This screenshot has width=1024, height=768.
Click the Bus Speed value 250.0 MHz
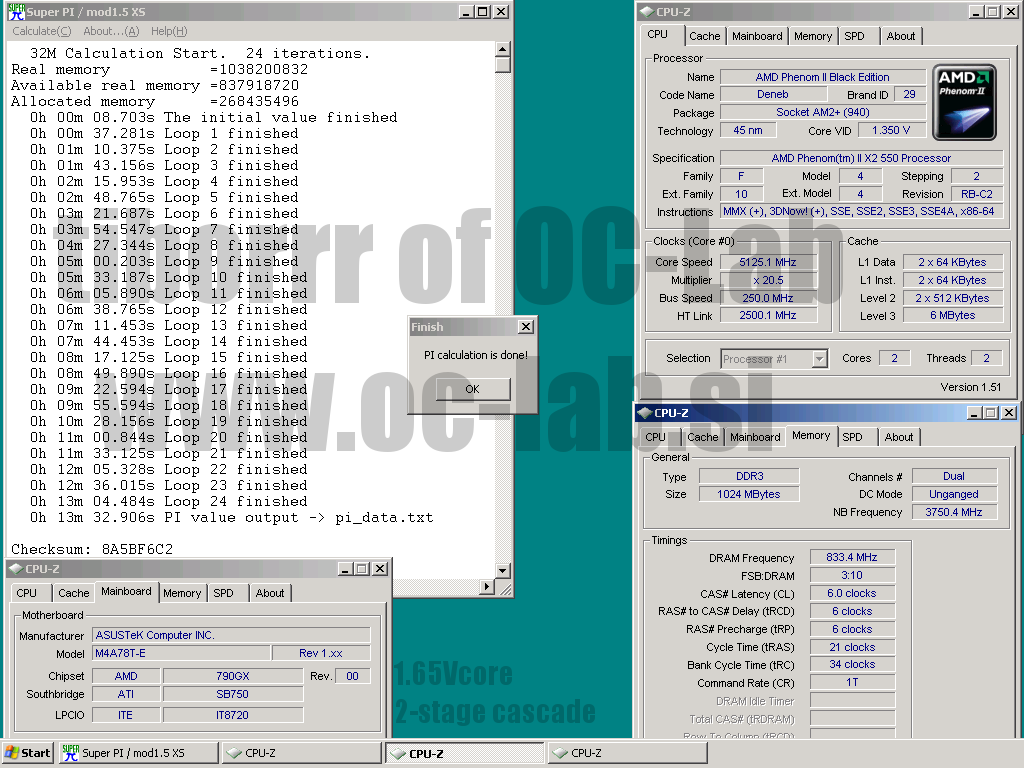[768, 298]
